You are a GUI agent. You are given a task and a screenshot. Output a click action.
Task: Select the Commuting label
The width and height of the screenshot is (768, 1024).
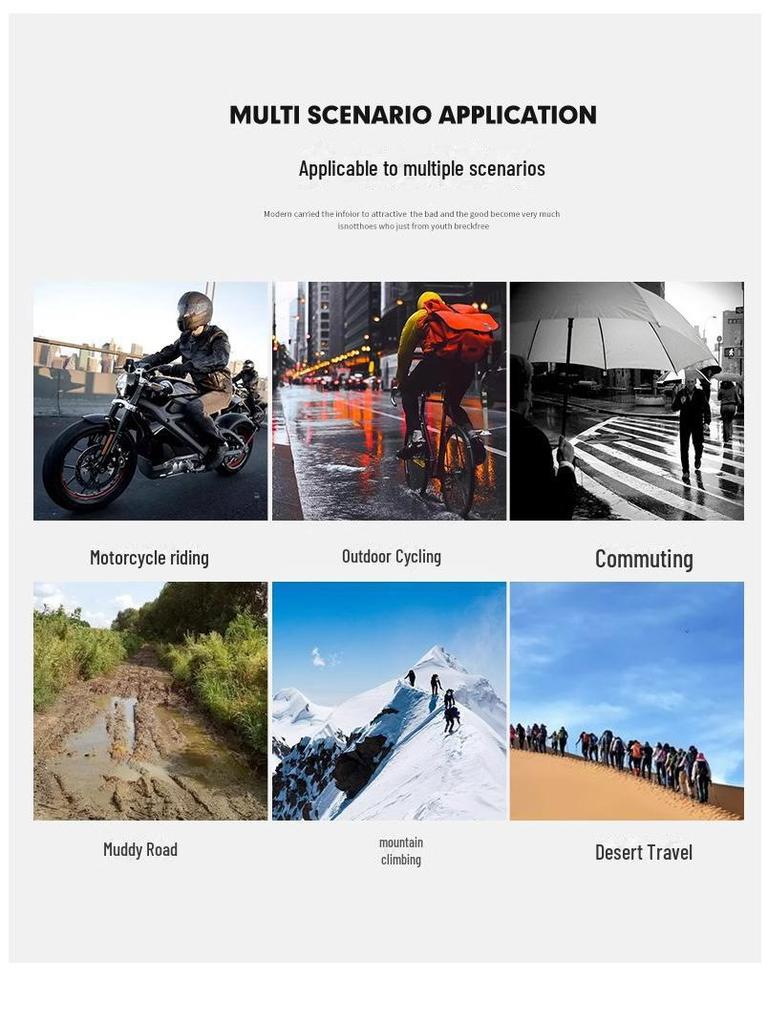coord(644,559)
